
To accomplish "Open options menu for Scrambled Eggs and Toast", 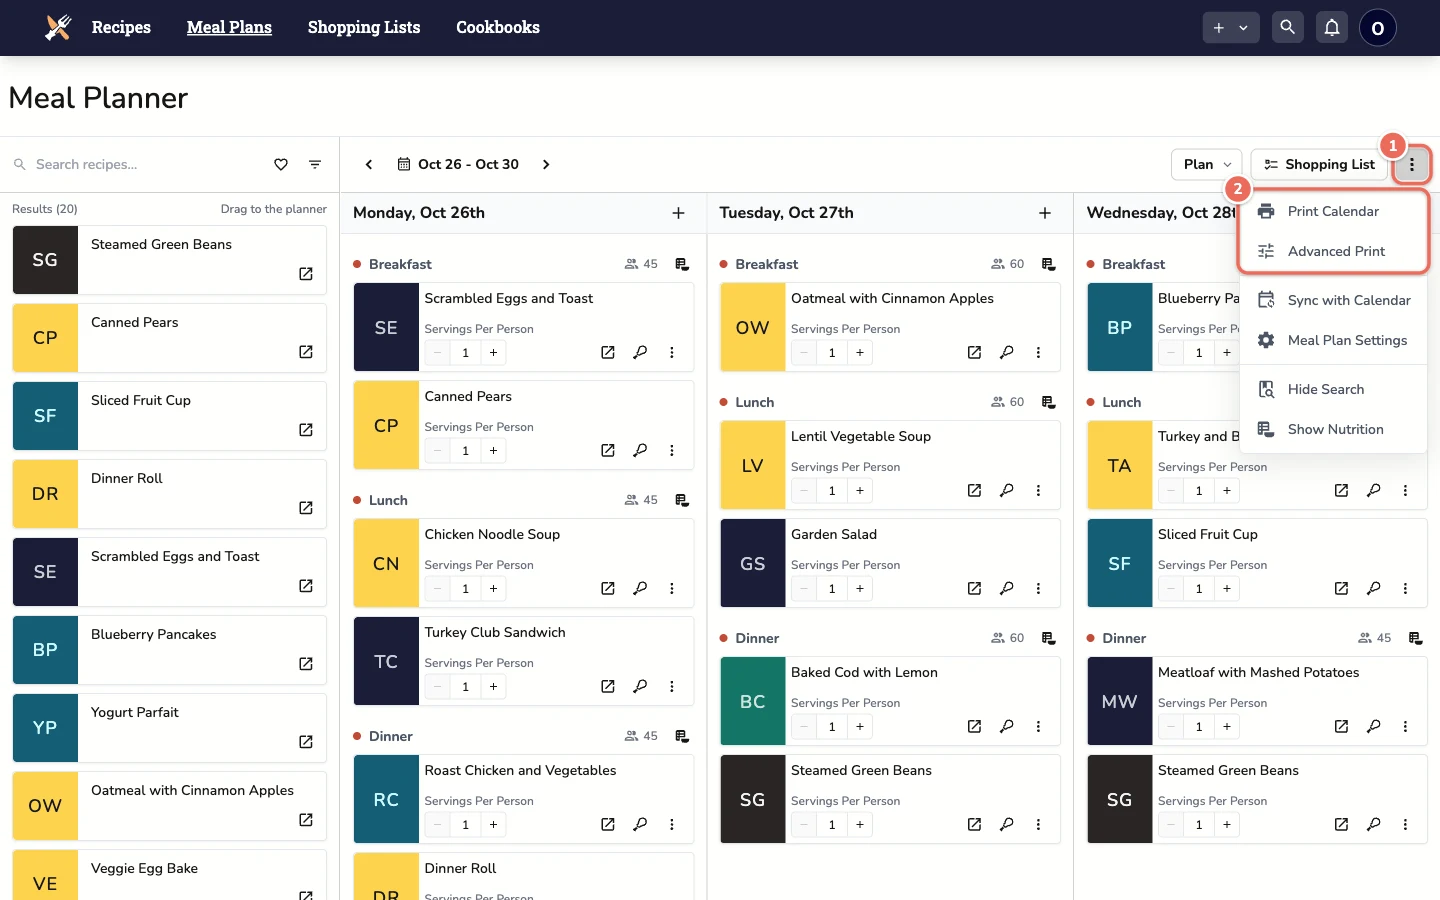I will (672, 352).
